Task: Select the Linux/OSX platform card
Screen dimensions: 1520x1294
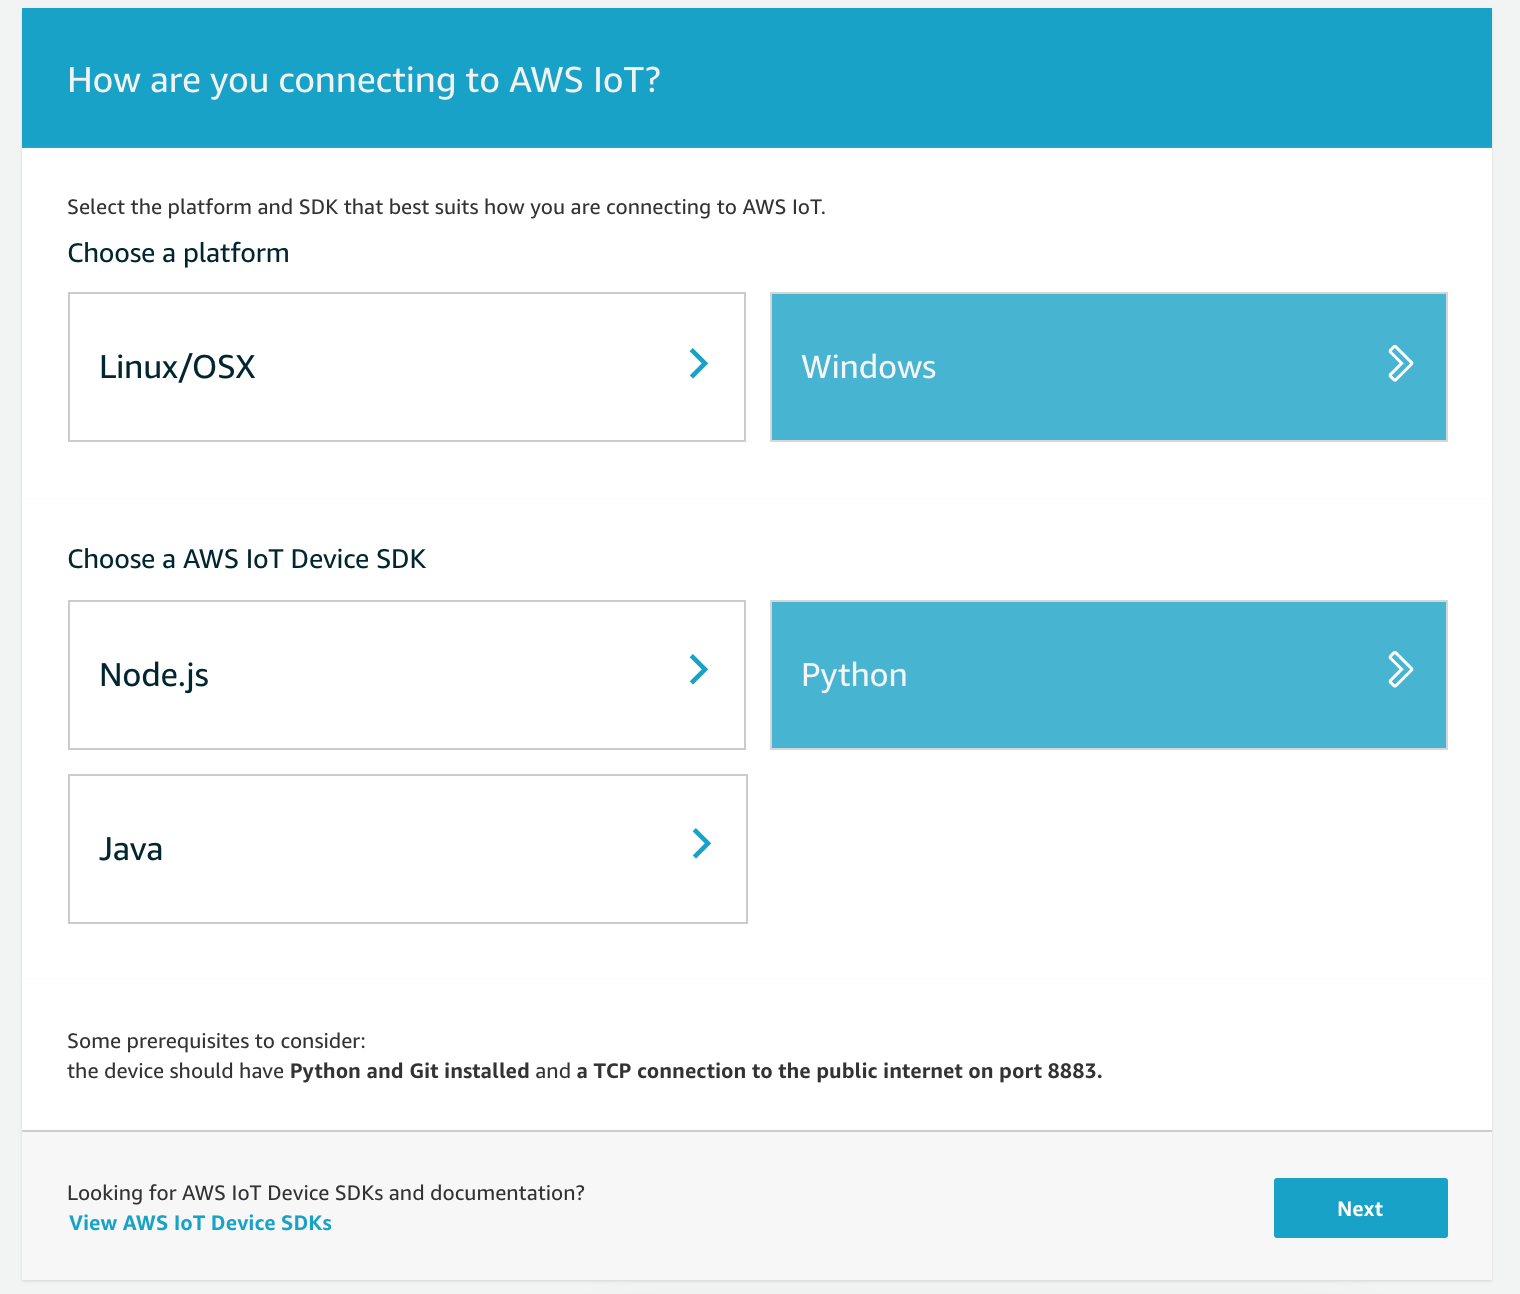Action: tap(407, 367)
